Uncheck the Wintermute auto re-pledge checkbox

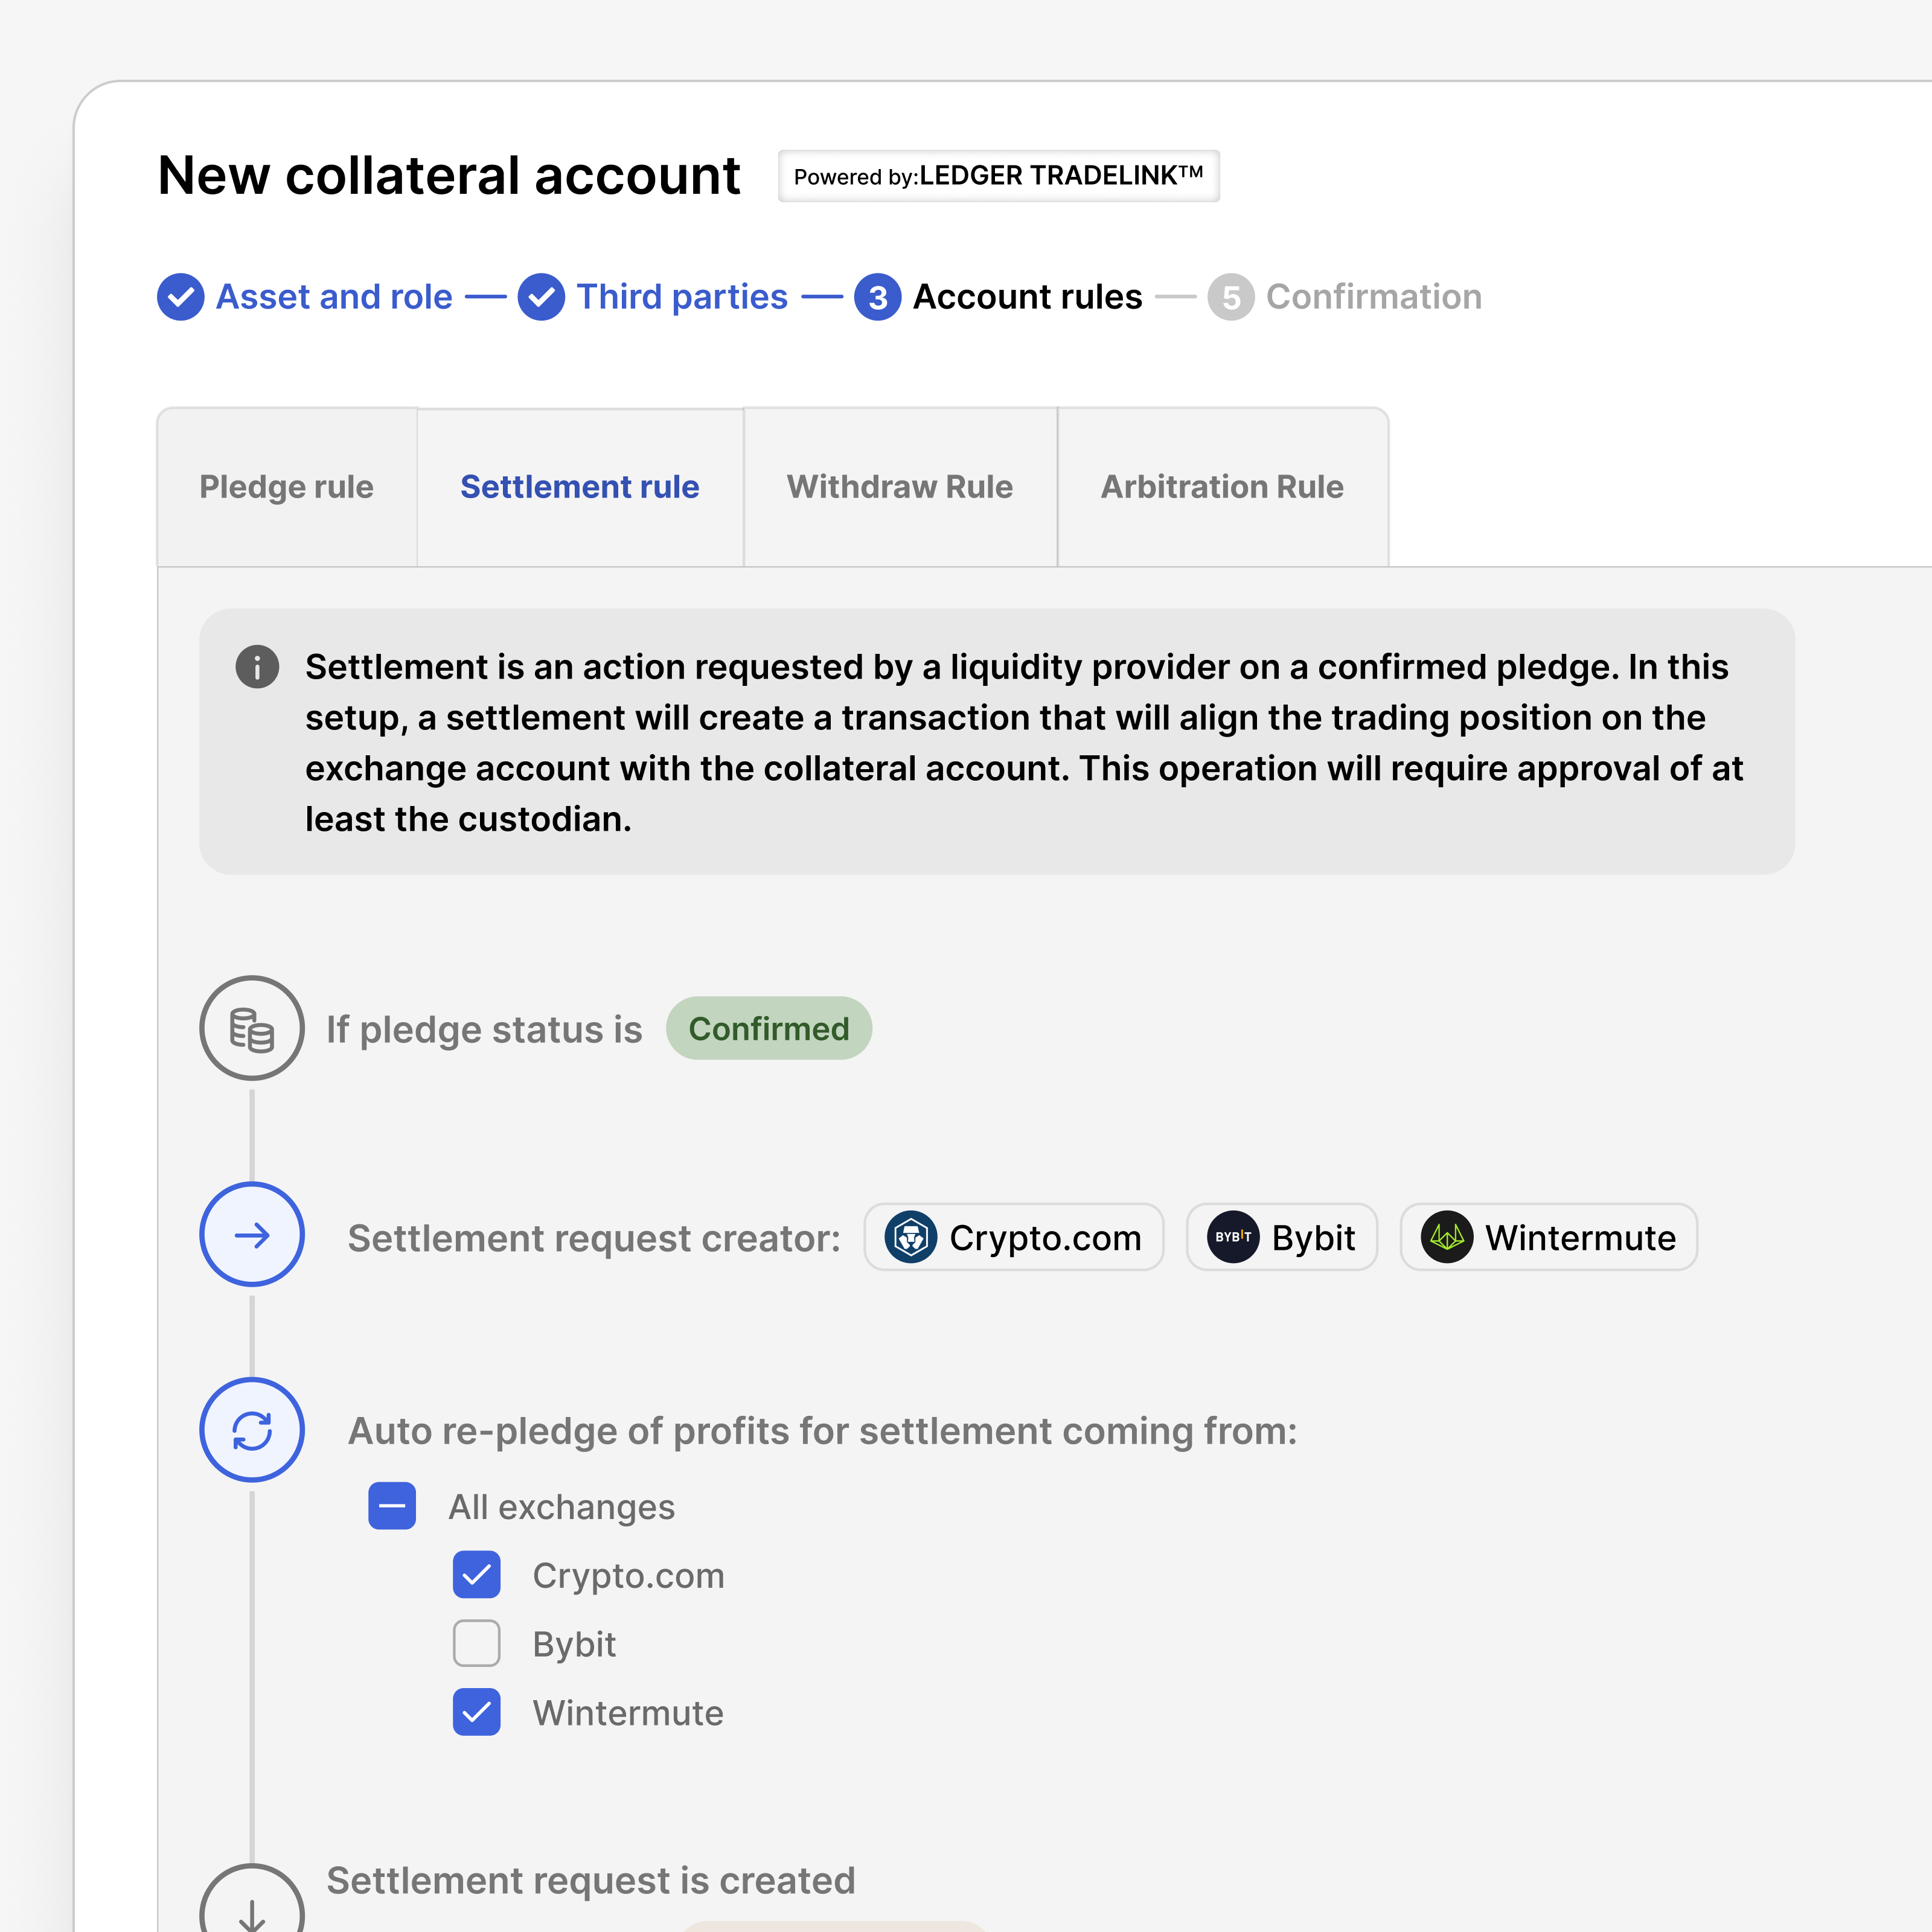[x=477, y=1712]
